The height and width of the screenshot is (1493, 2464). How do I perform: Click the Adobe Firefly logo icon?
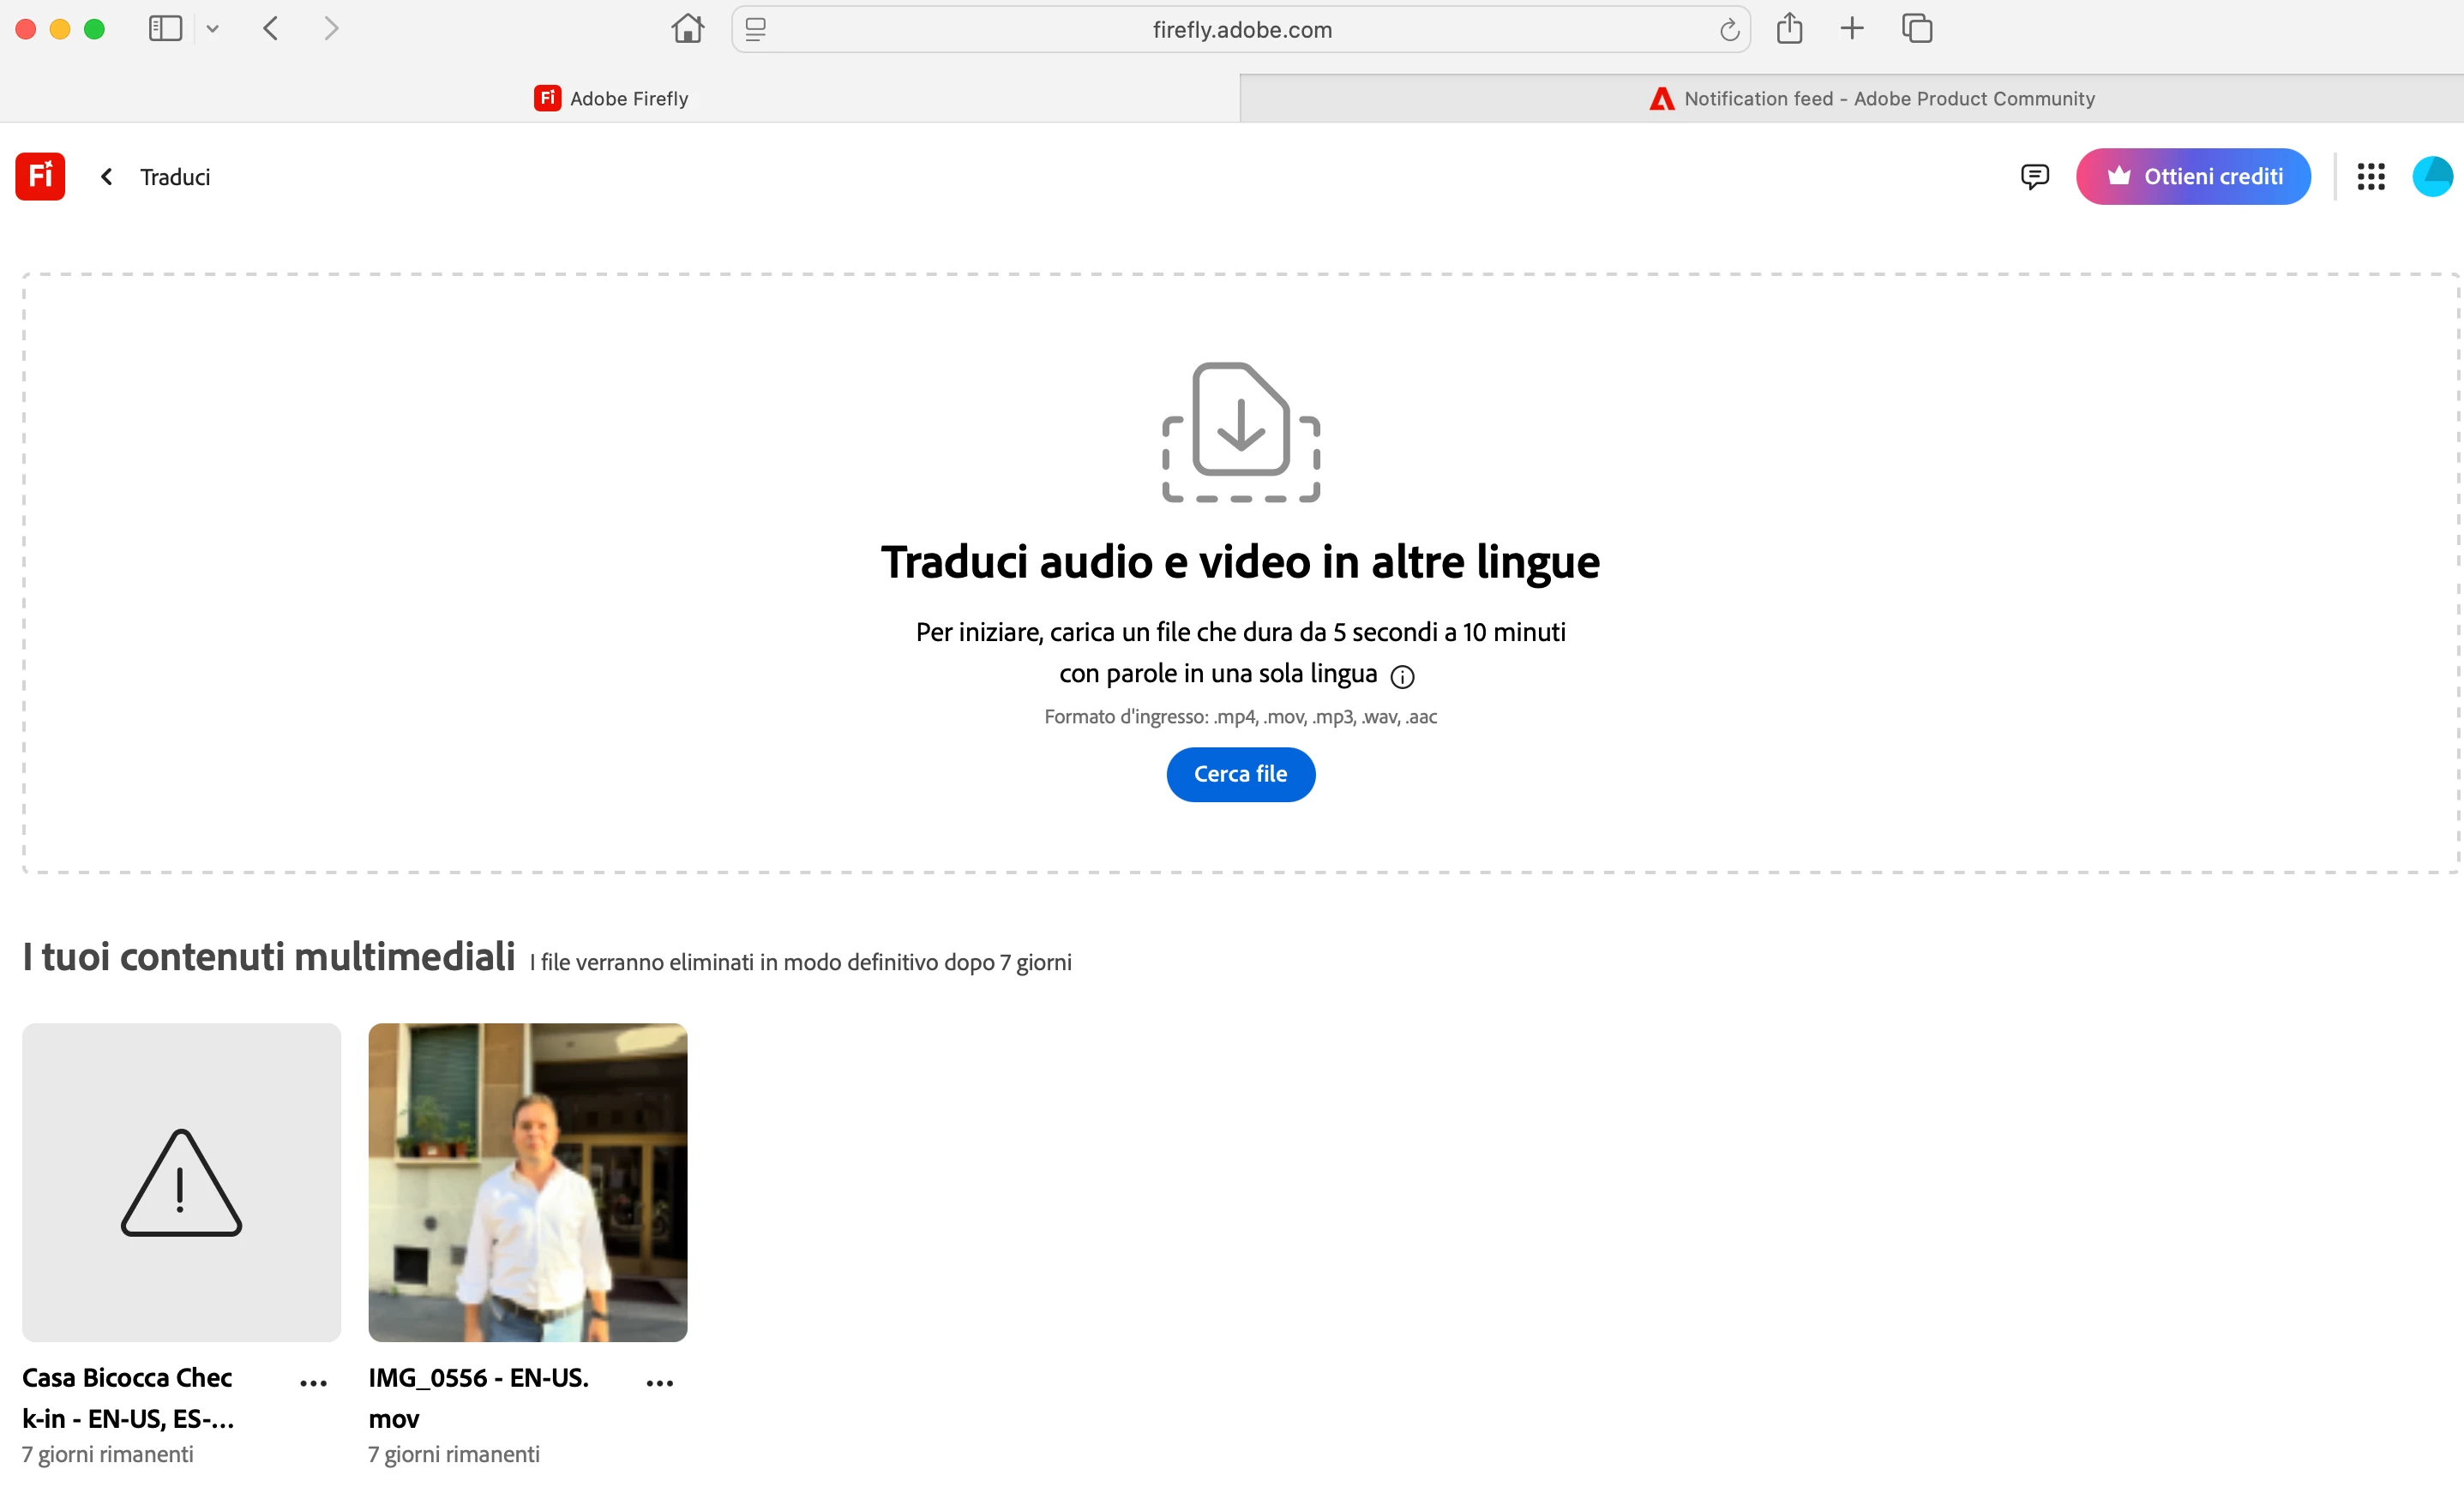pos(40,176)
